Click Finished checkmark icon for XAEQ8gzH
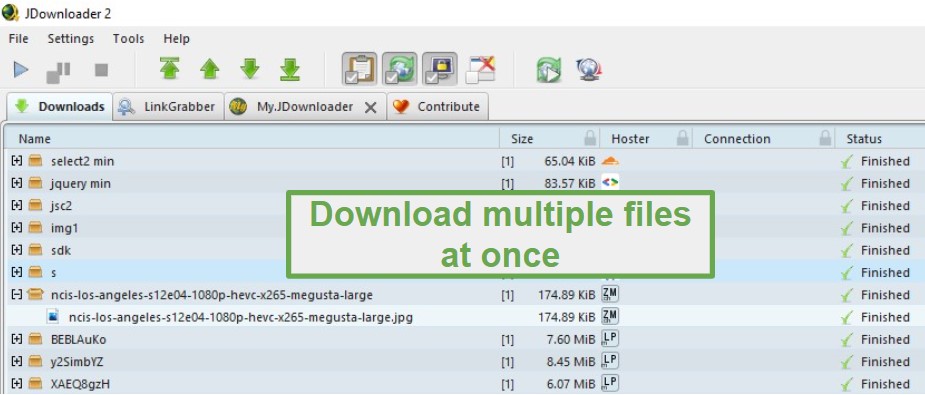925x395 pixels. coord(848,384)
